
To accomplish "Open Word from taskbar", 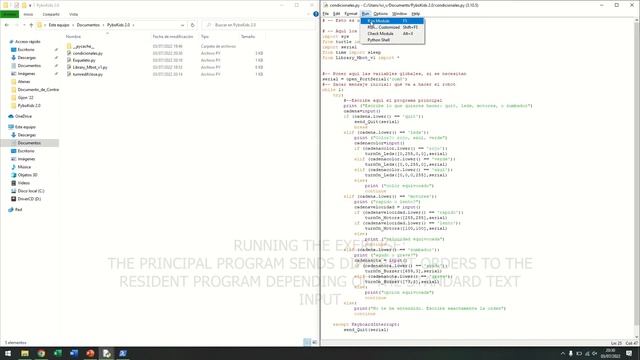I will point(74,353).
